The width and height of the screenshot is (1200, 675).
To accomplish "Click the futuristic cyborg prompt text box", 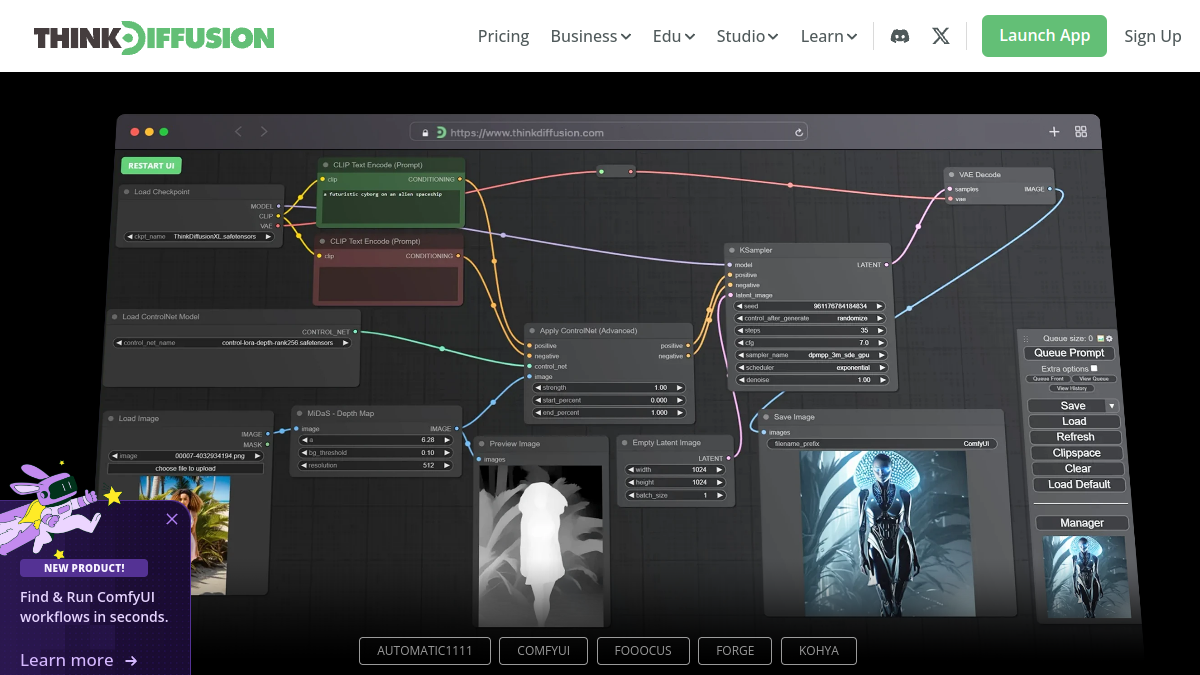I will (391, 206).
